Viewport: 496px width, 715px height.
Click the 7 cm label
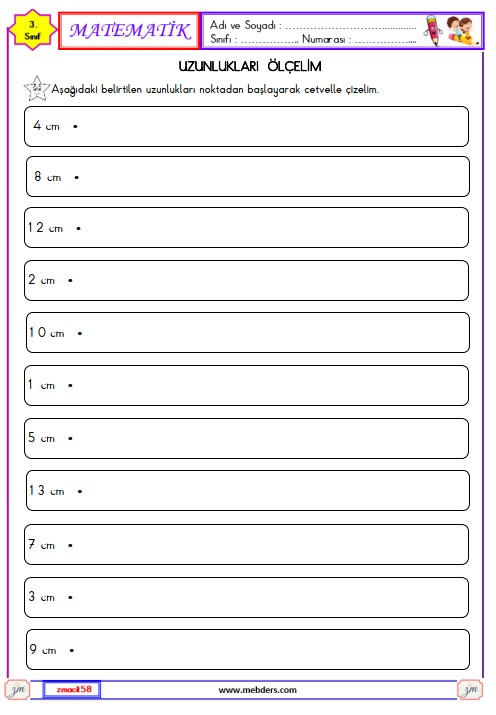41,544
